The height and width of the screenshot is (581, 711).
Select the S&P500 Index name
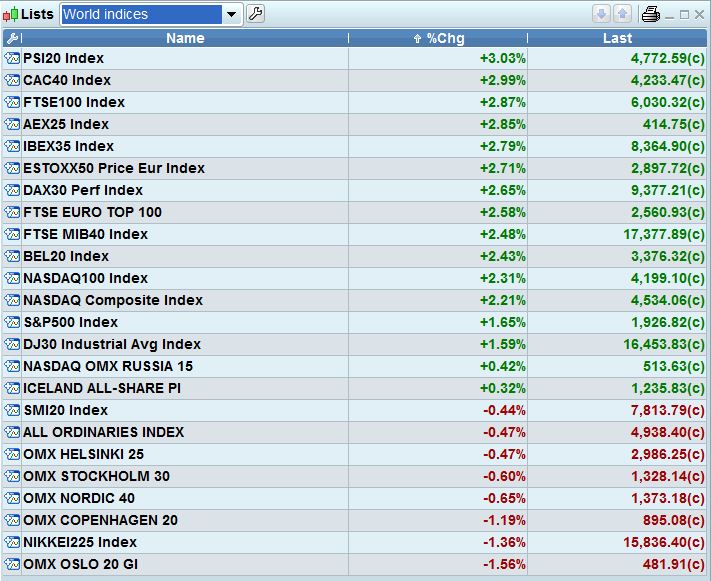(x=71, y=322)
